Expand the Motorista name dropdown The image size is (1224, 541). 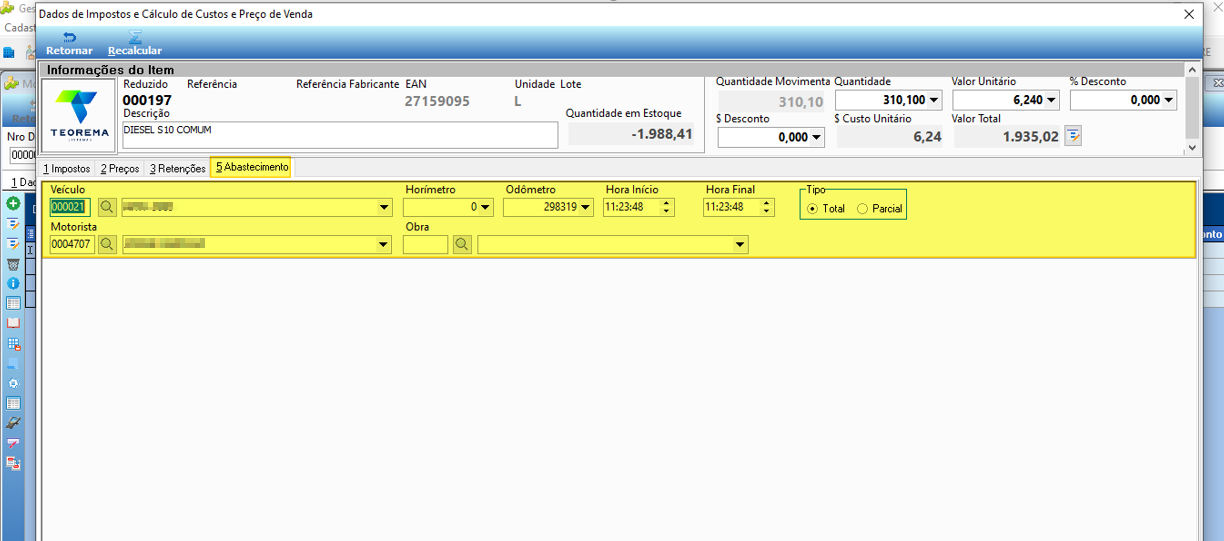(x=384, y=244)
